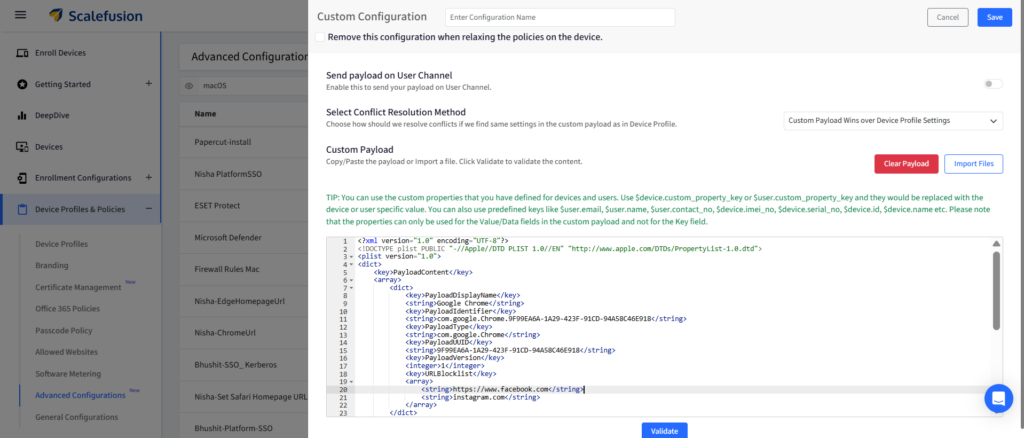Screen dimensions: 1024x438
Task: Save the custom configuration
Action: [x=995, y=18]
